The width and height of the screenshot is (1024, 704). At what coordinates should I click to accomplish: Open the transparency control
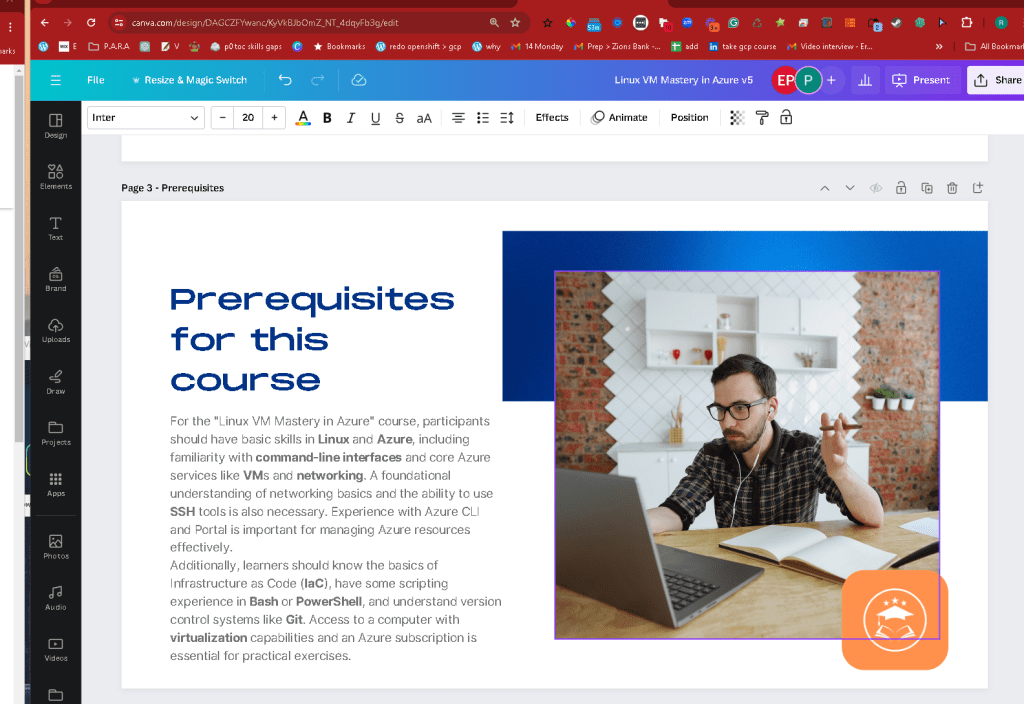tap(737, 118)
